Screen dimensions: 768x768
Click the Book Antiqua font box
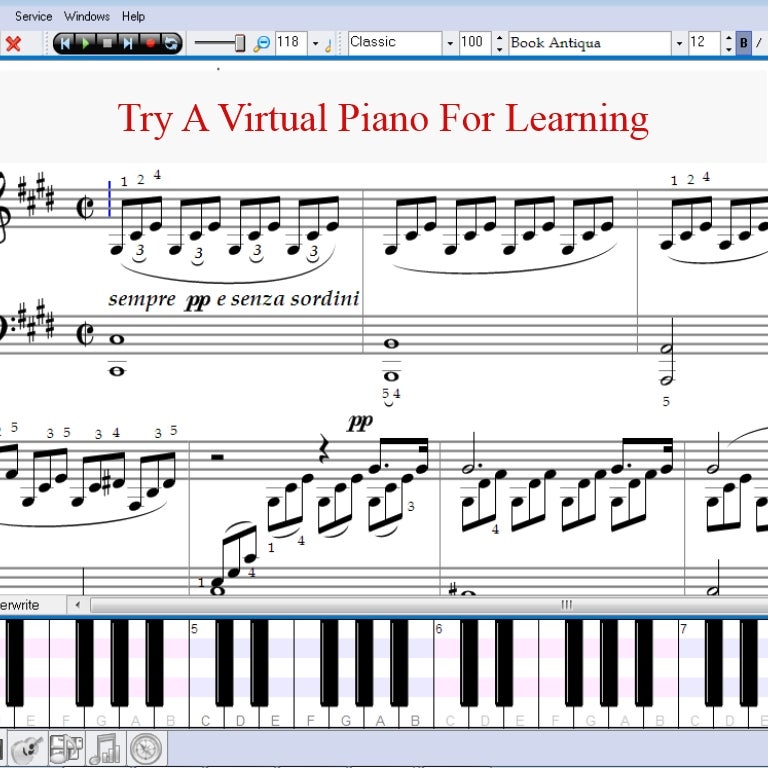click(589, 43)
